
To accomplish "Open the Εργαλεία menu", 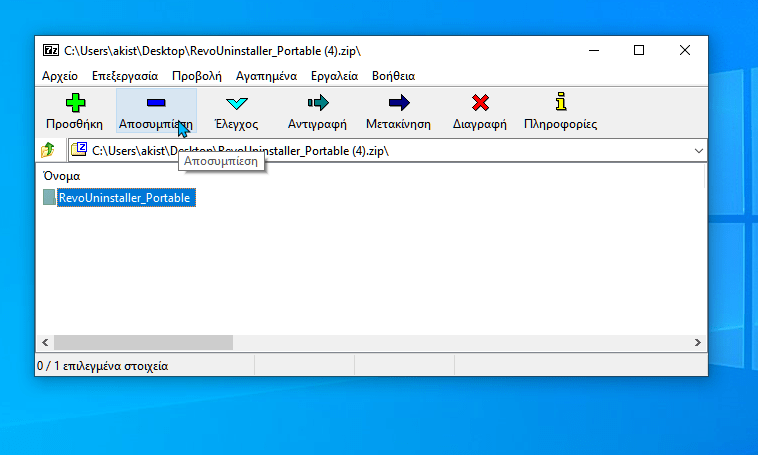I will point(335,76).
